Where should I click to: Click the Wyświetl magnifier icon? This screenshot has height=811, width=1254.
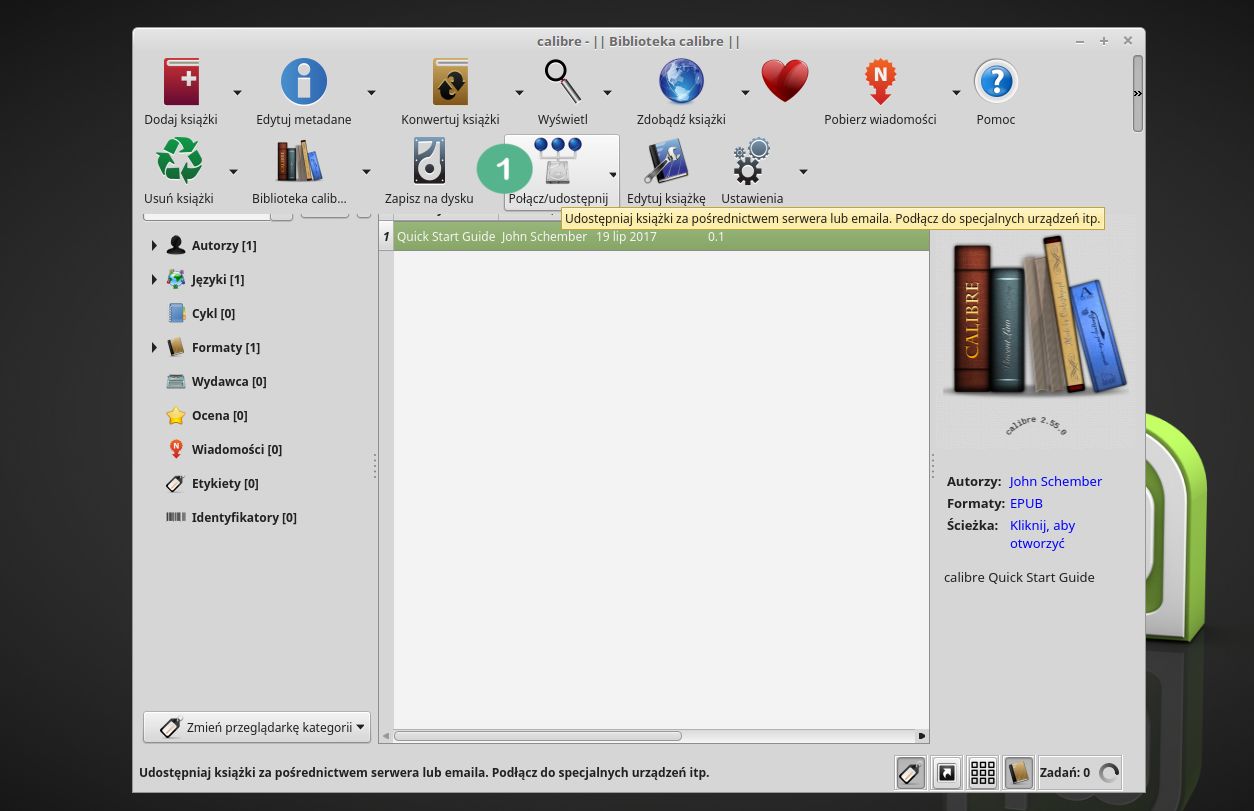tap(562, 82)
